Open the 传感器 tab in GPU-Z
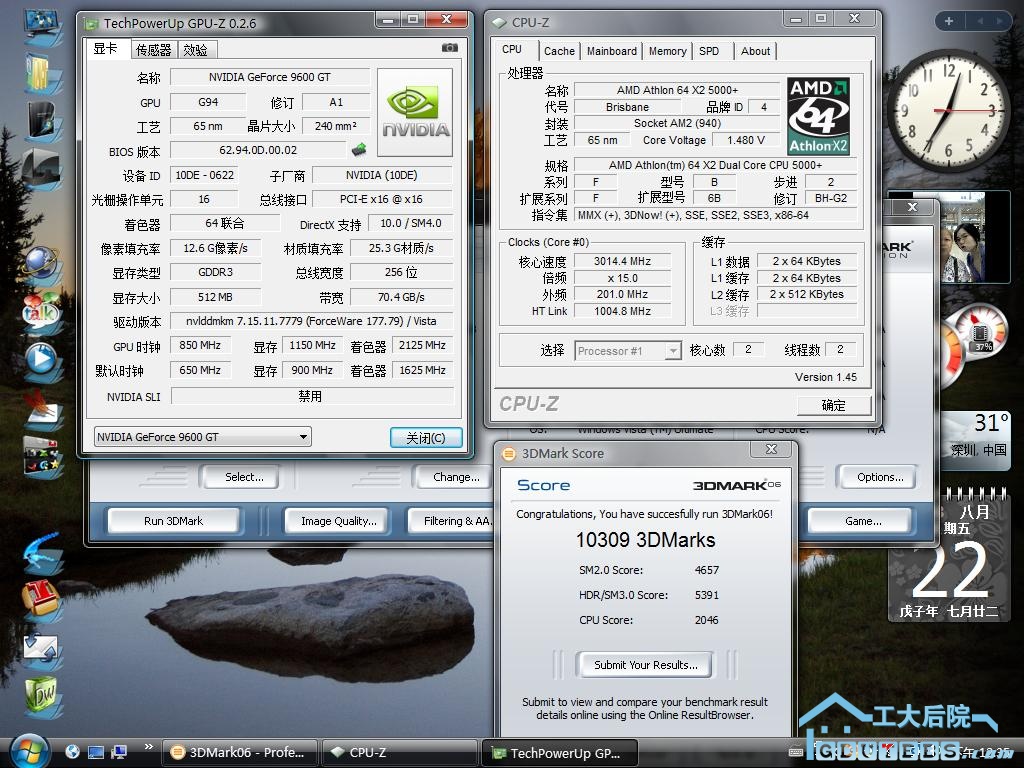Screen dimensions: 1024x768 click(153, 50)
